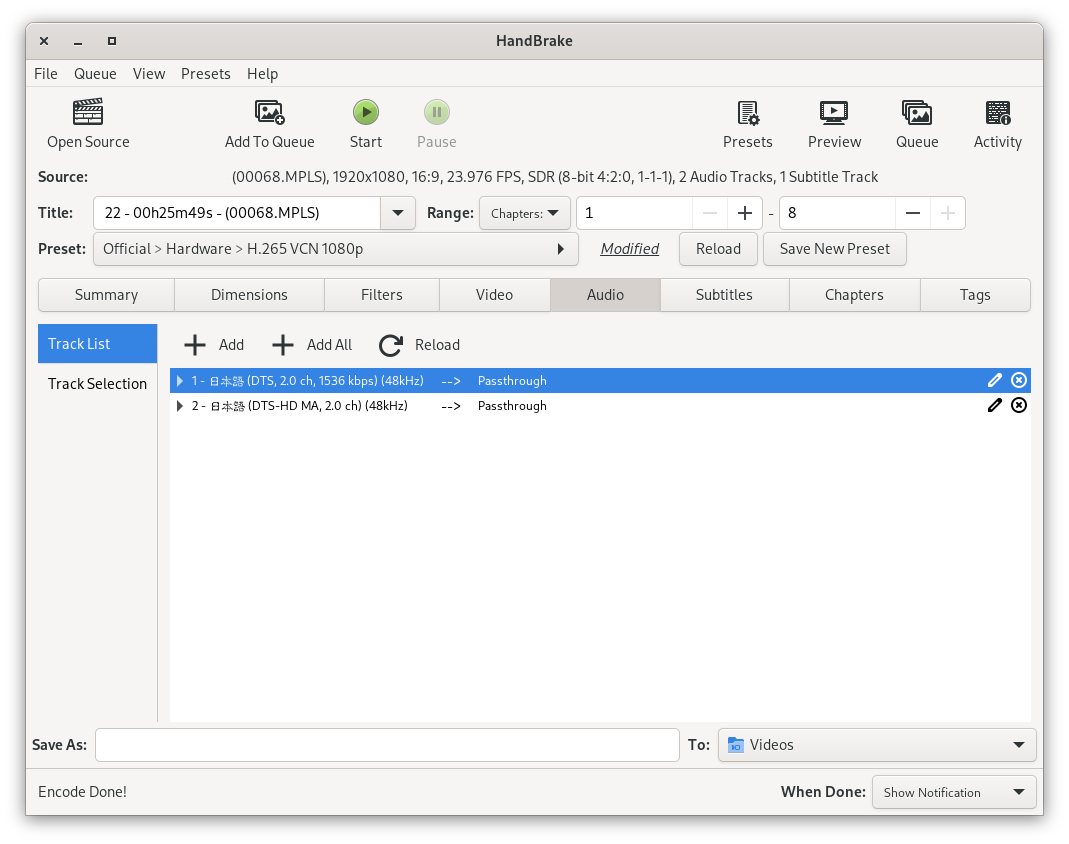Click the Save As filename field
The height and width of the screenshot is (844, 1069).
pyautogui.click(x=387, y=745)
